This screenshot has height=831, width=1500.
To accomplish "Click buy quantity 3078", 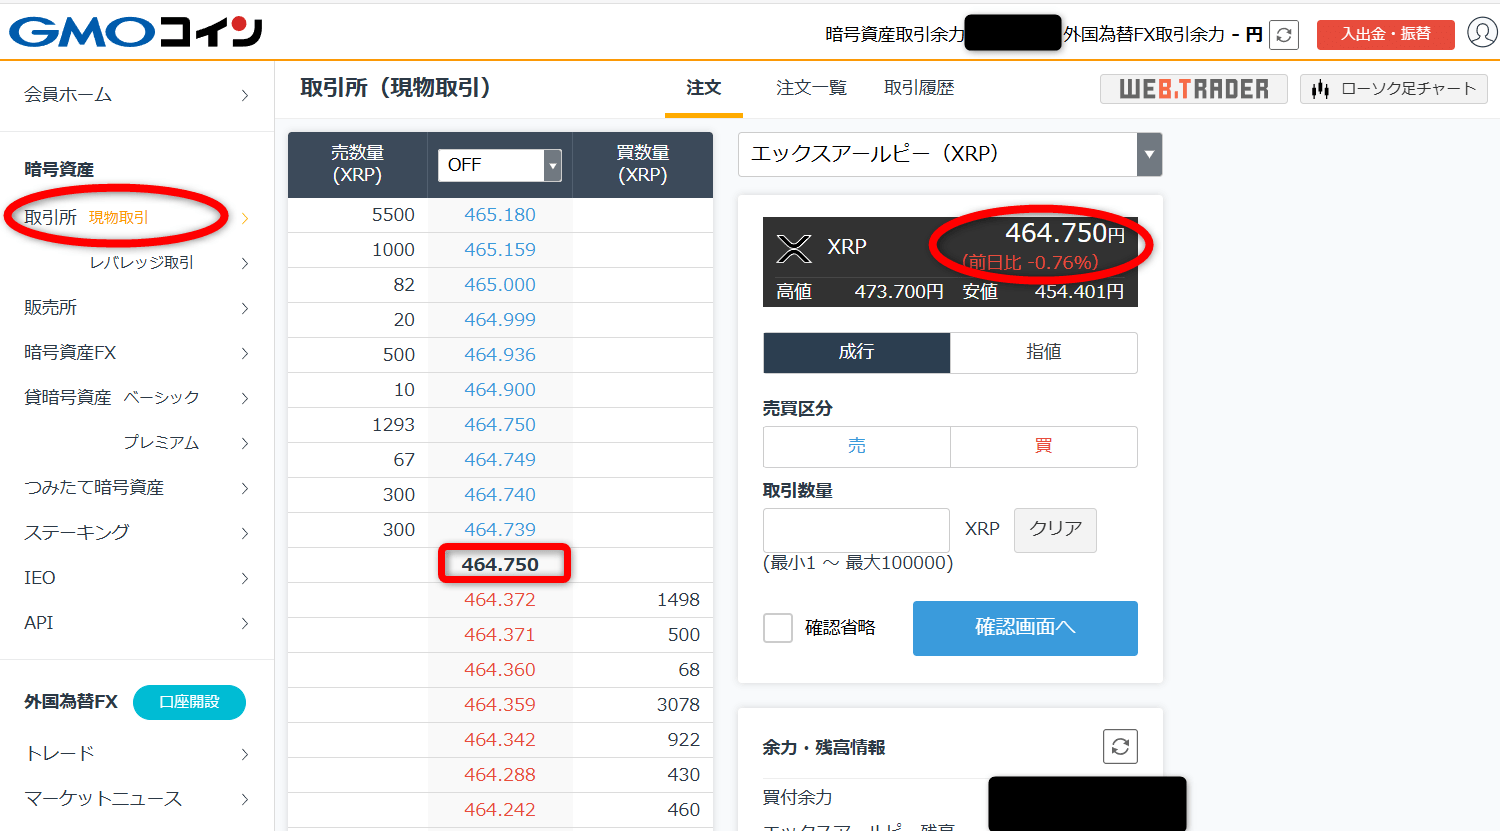I will click(x=678, y=705).
